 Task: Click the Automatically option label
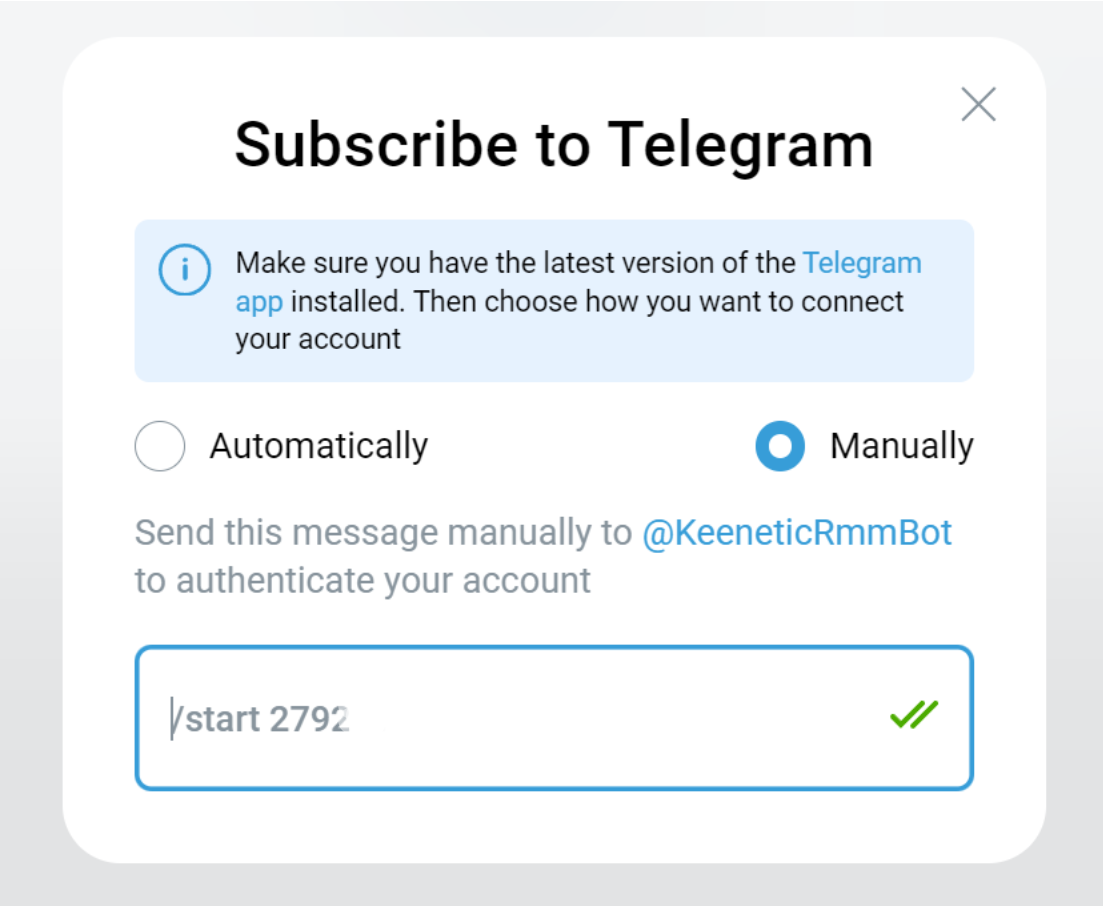[x=318, y=446]
